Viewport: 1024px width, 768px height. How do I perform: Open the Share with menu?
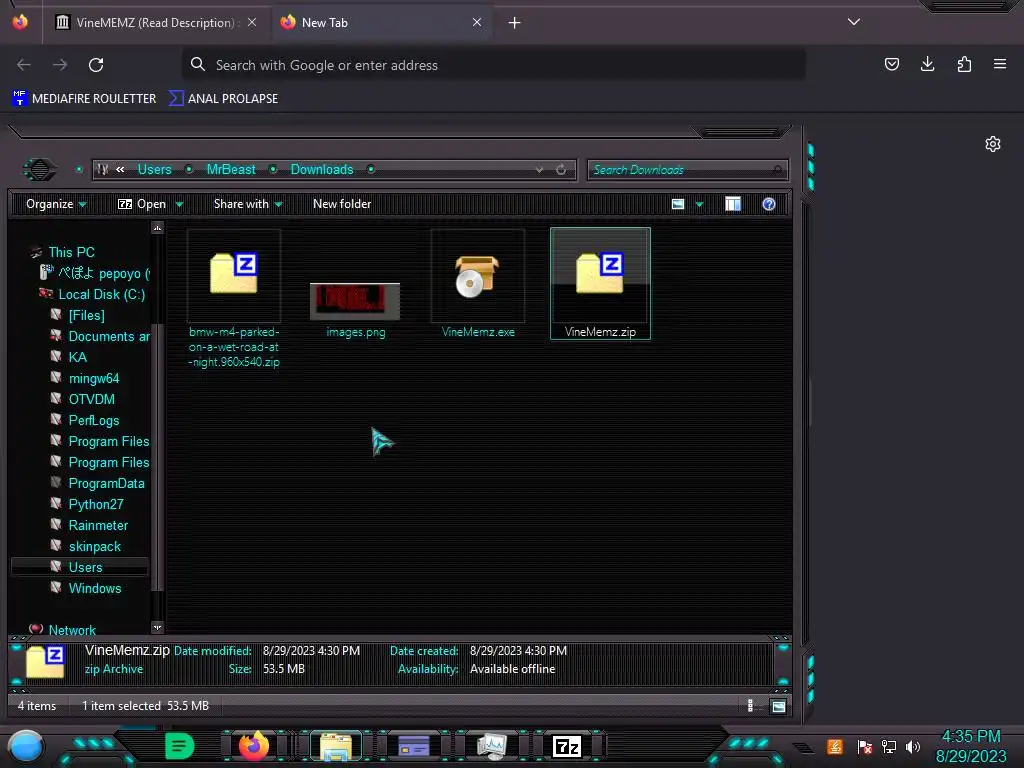248,204
